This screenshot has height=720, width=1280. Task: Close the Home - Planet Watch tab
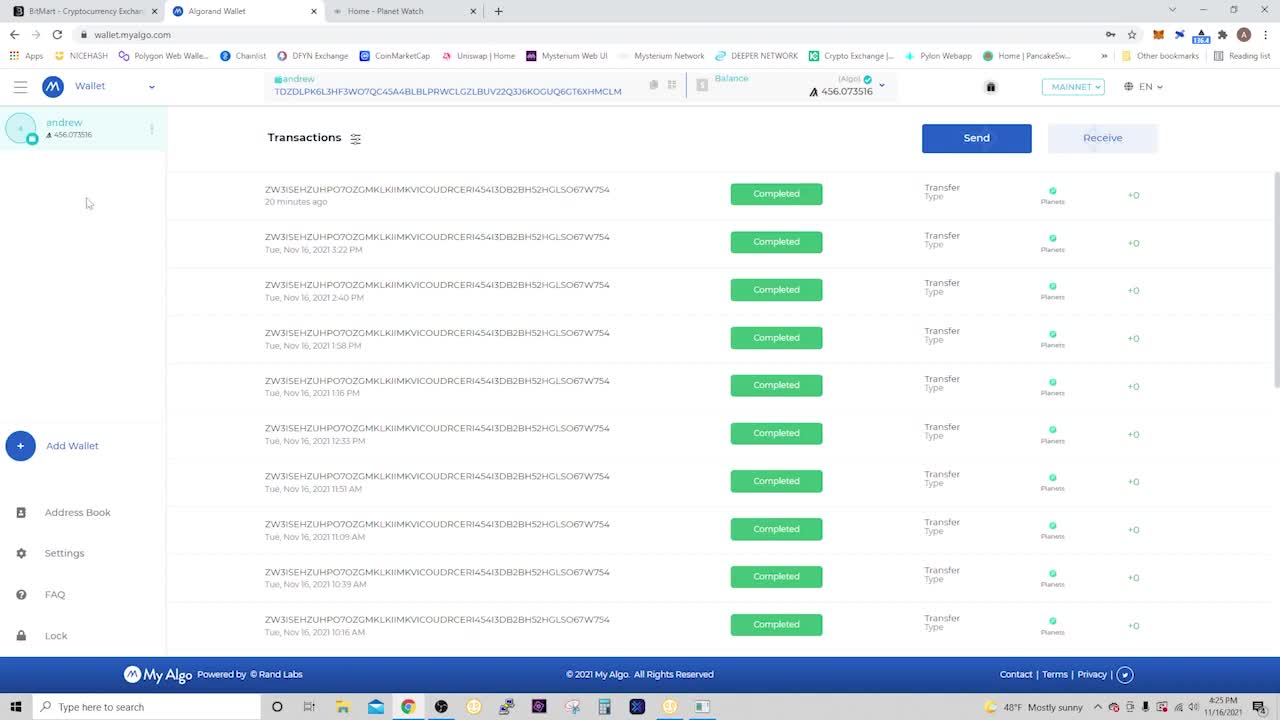coord(473,11)
